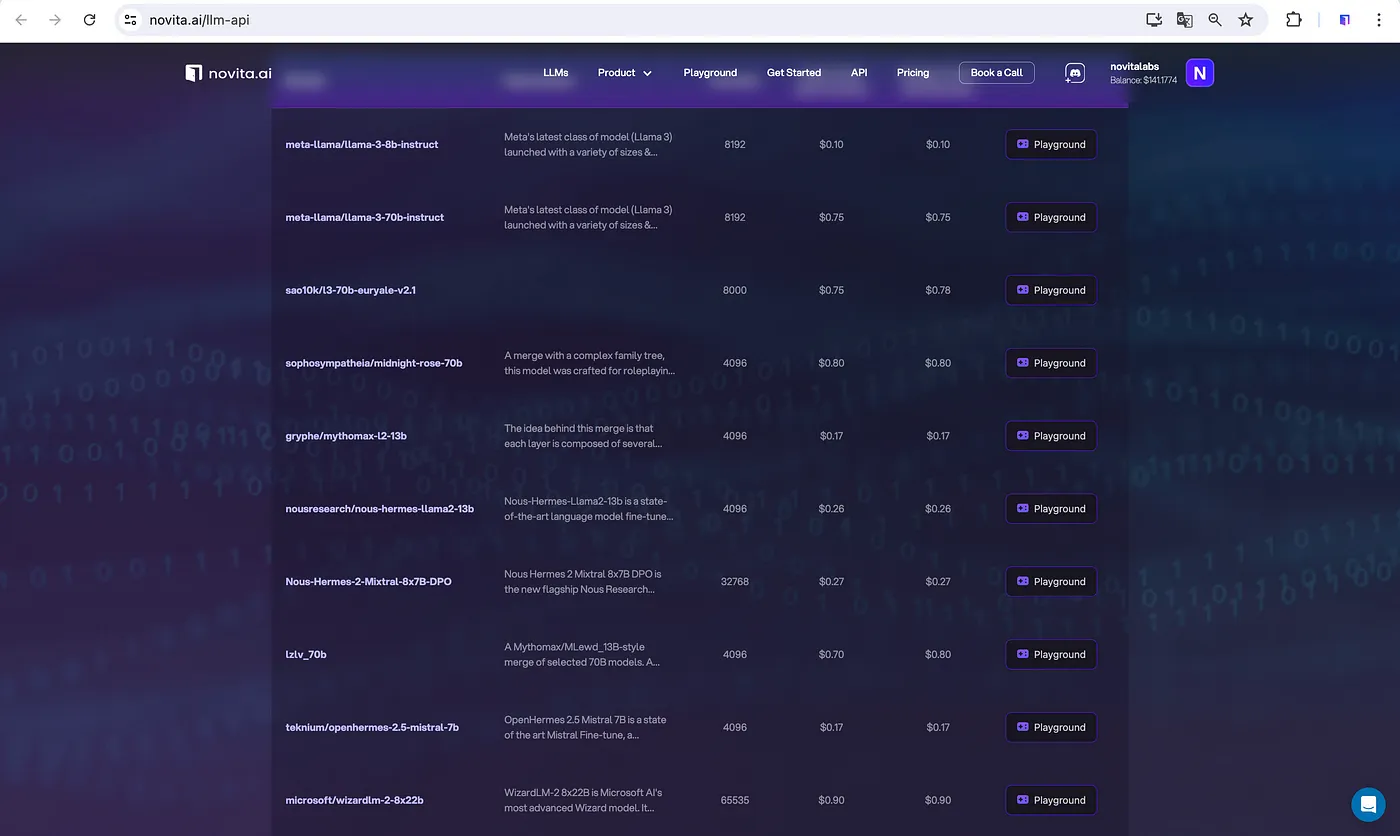Install app icon in address bar

pos(1154,20)
